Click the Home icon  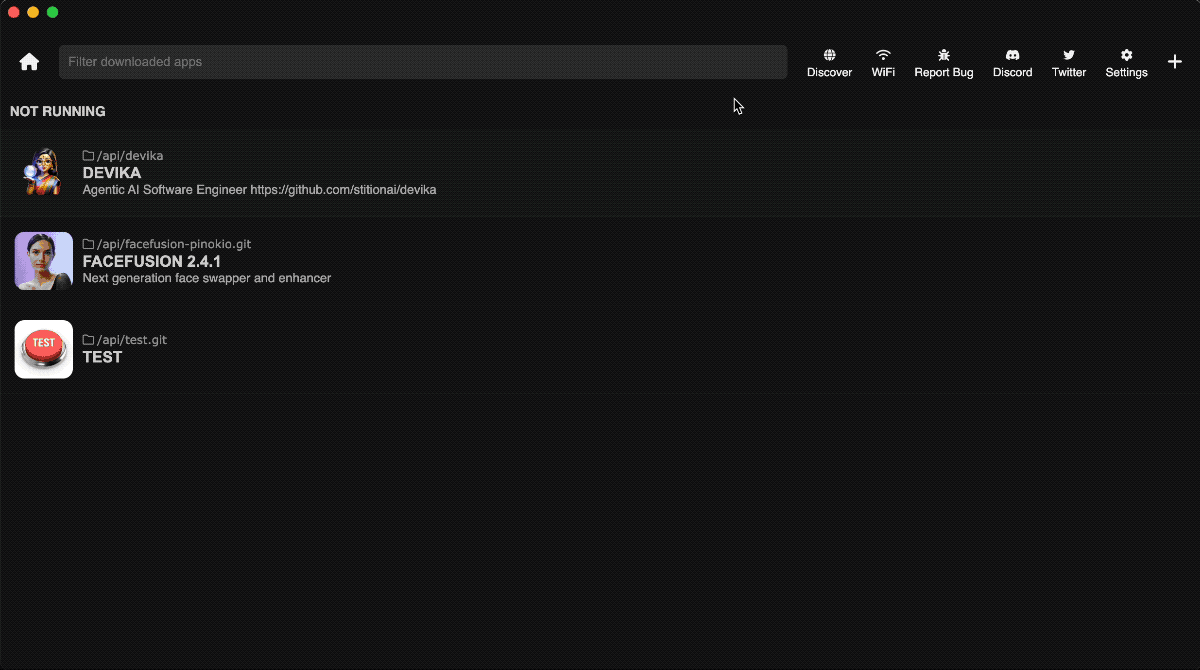(29, 62)
